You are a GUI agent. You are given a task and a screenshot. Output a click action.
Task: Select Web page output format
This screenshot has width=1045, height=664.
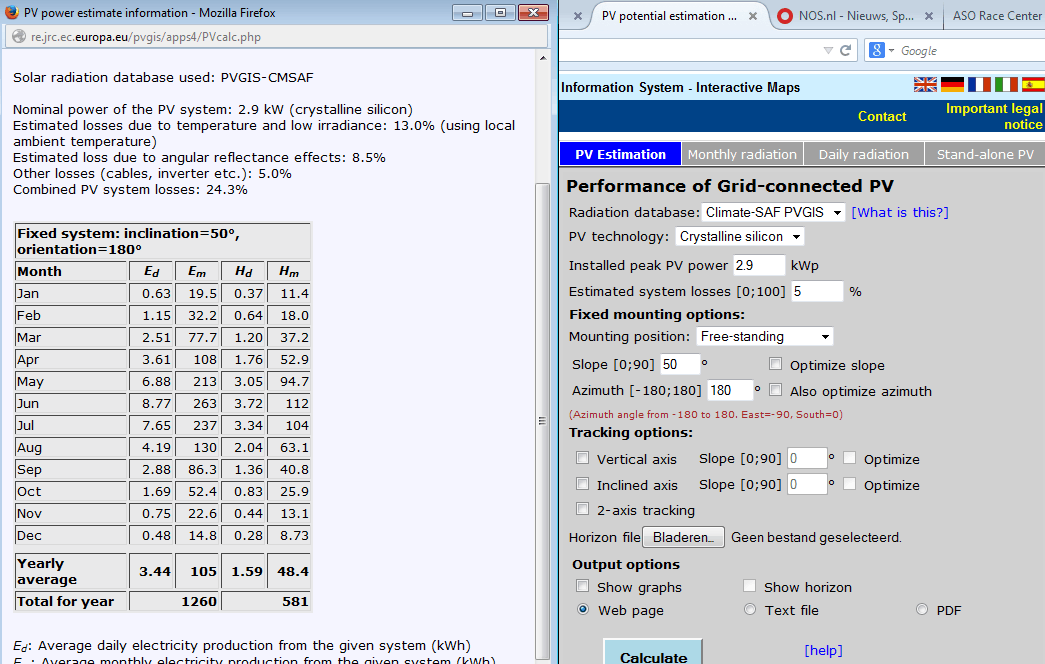pos(583,609)
